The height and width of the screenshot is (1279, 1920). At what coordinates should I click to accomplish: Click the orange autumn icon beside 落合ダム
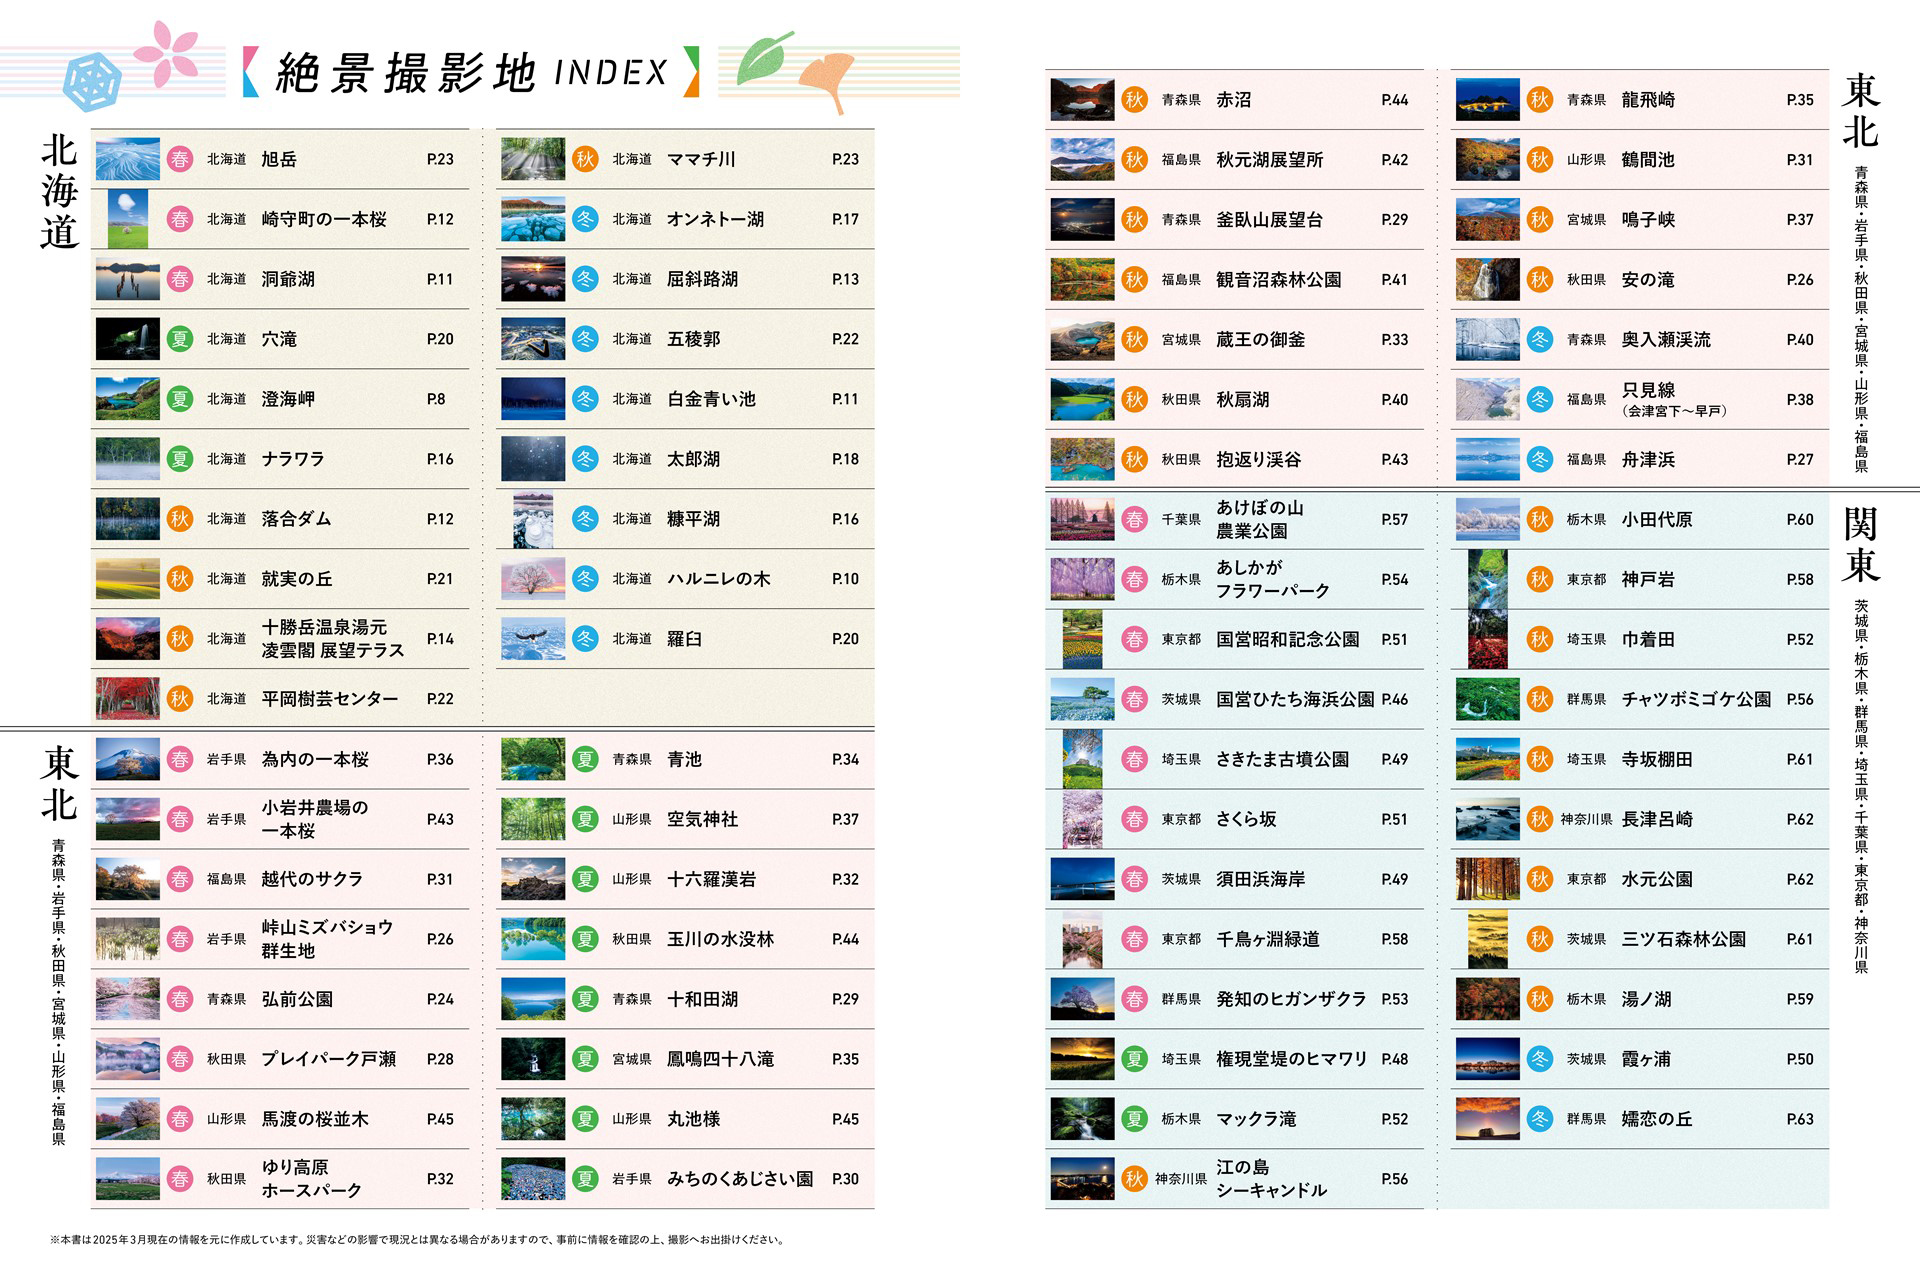(179, 519)
